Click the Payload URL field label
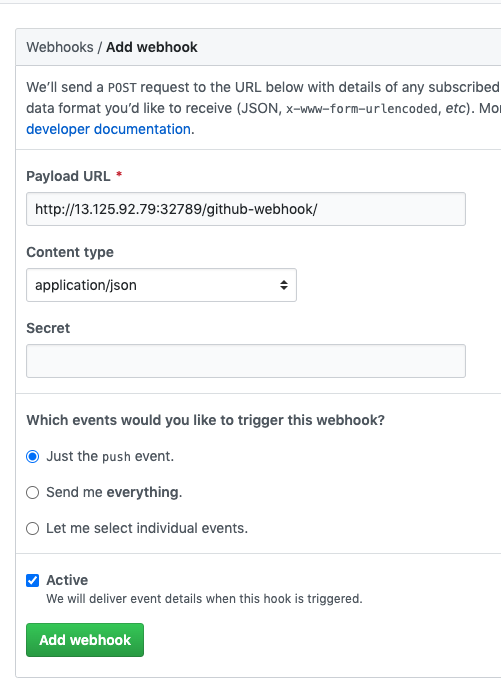501x689 pixels. (x=68, y=176)
